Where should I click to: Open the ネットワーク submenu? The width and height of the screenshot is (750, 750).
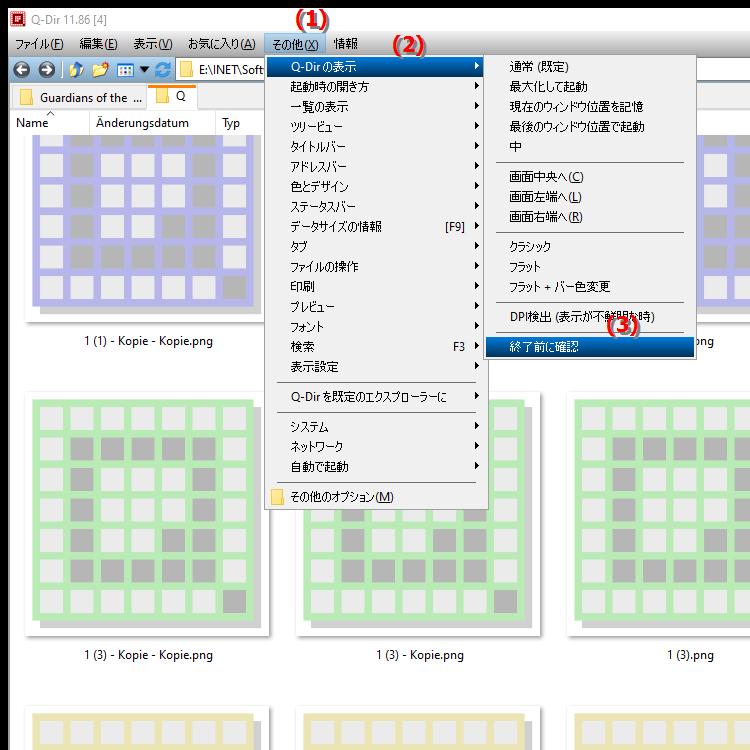pyautogui.click(x=375, y=447)
